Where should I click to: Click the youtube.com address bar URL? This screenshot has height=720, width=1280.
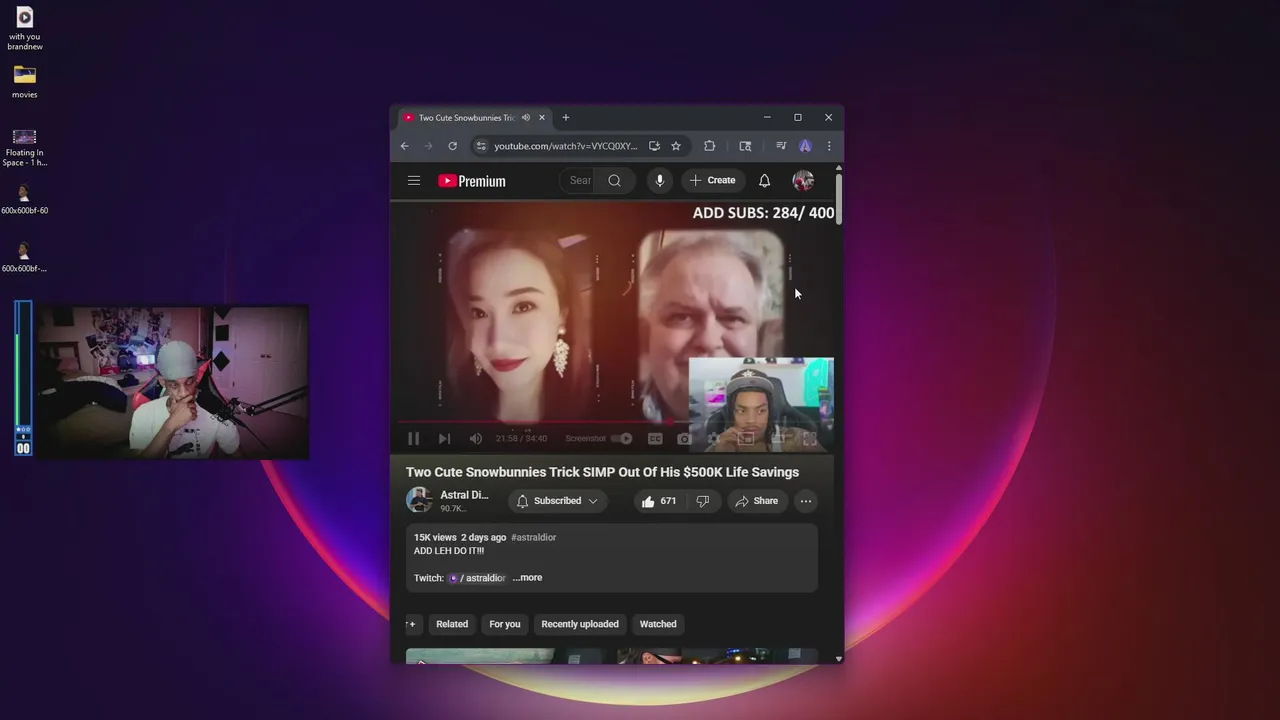(x=566, y=146)
